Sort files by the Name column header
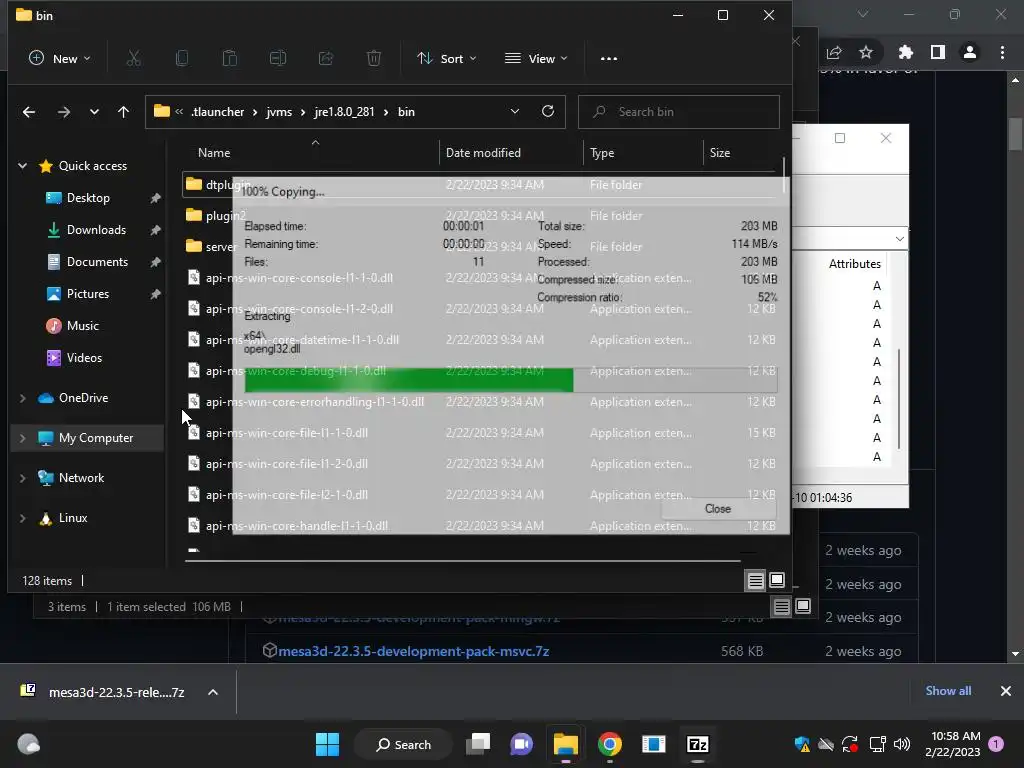This screenshot has height=768, width=1024. pos(214,153)
